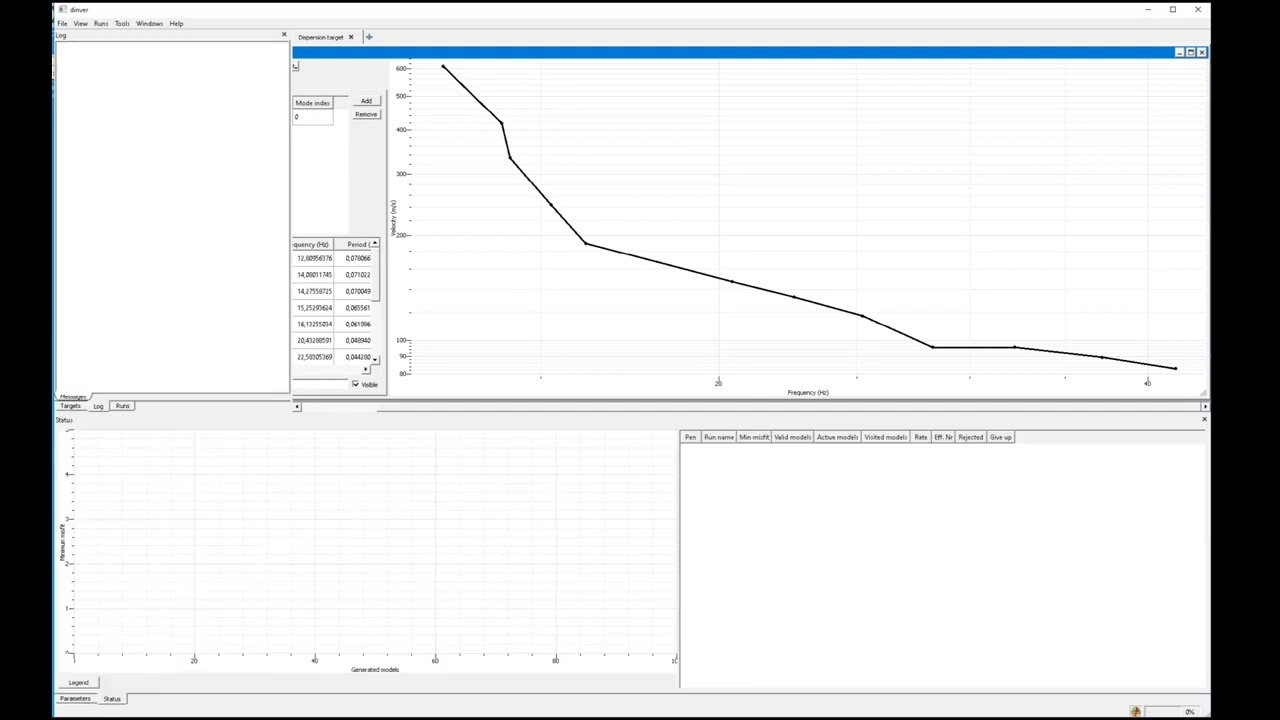This screenshot has height=720, width=1280.
Task: Open the Runs menu
Action: [x=101, y=23]
